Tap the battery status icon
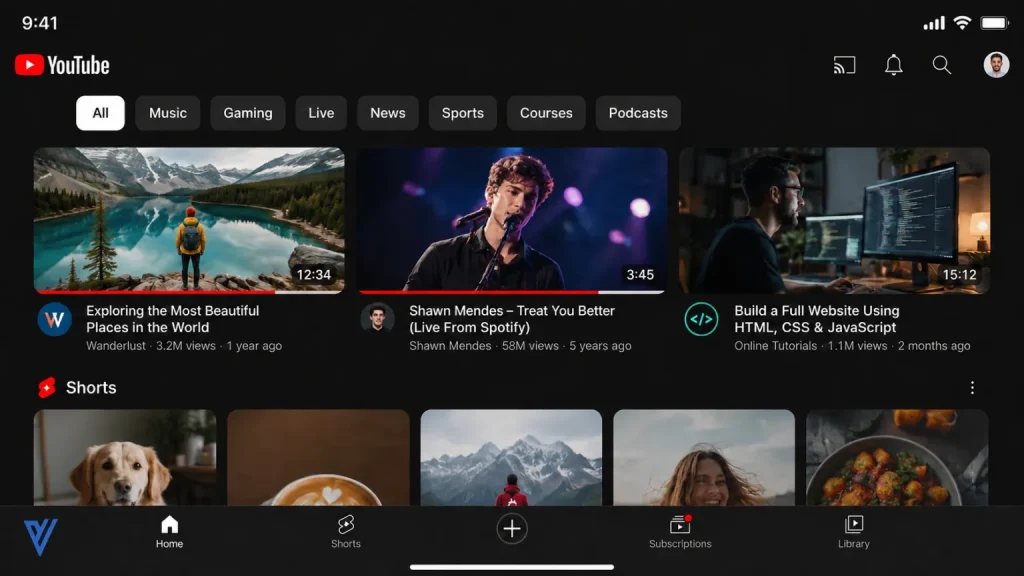Image resolution: width=1024 pixels, height=576 pixels. (x=995, y=23)
